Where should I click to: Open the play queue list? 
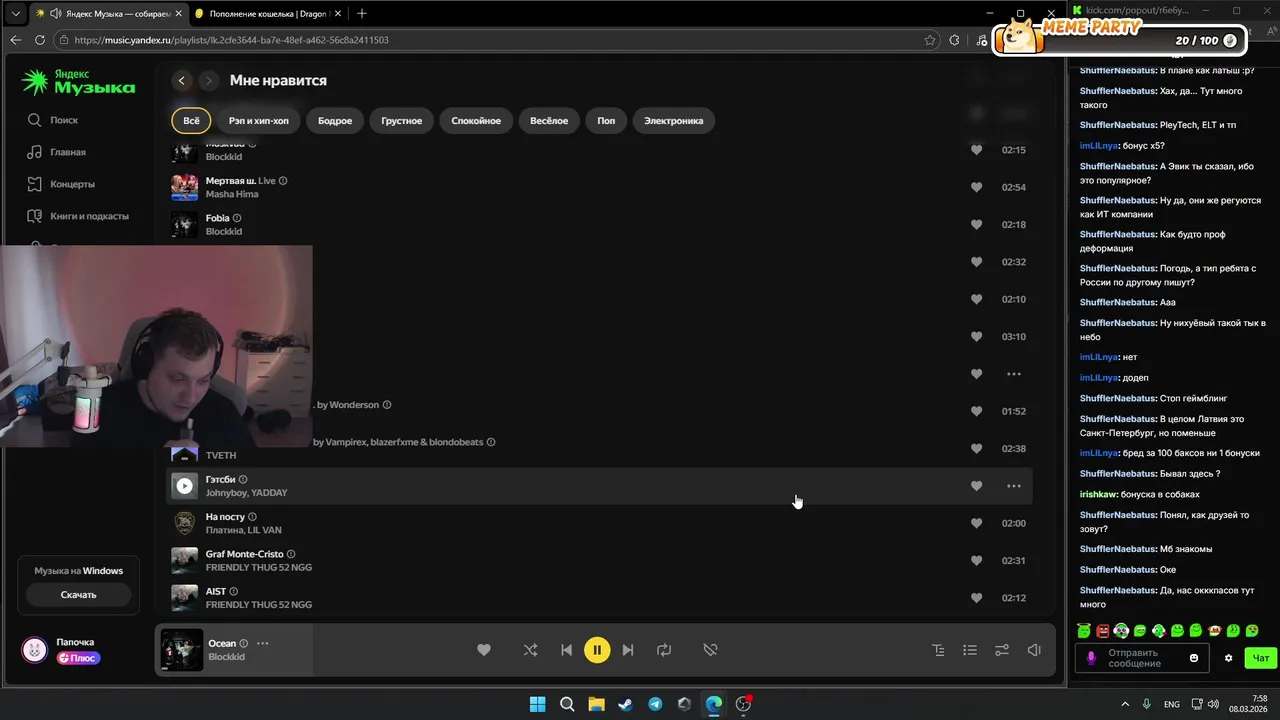tap(970, 650)
